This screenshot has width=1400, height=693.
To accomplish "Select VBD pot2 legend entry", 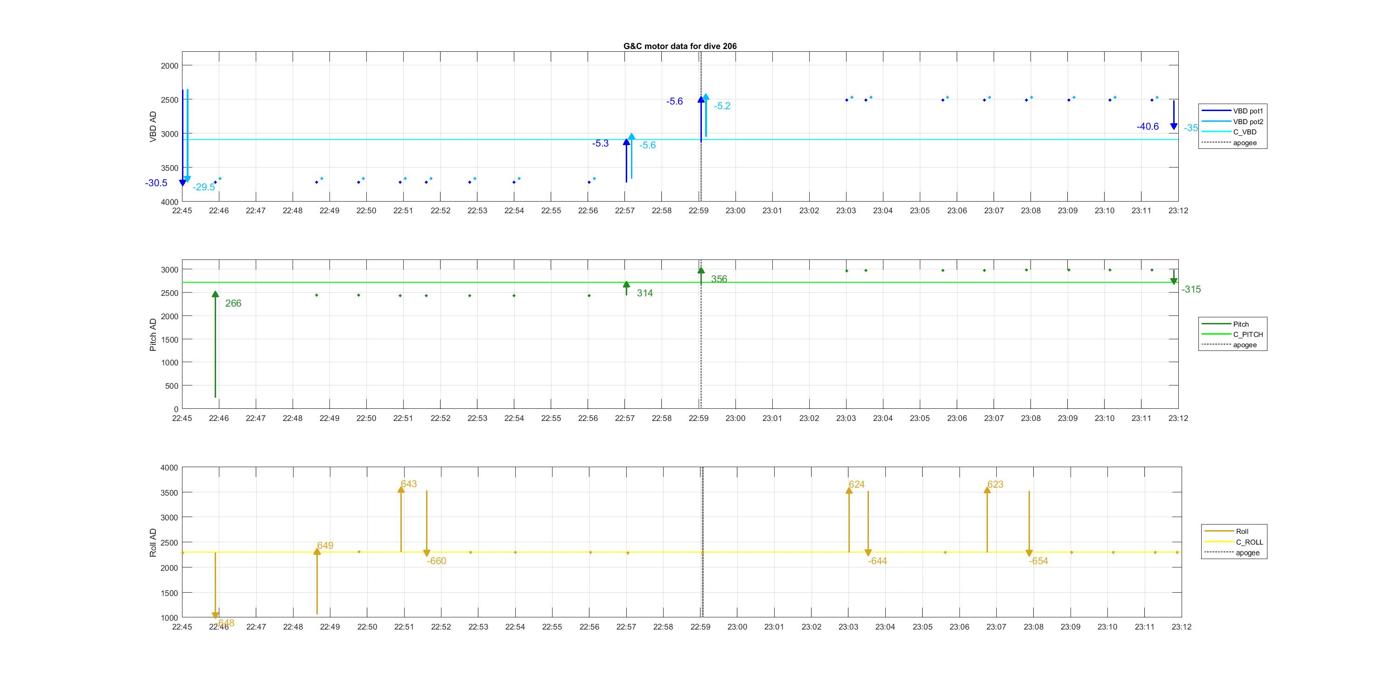I will [x=1233, y=121].
